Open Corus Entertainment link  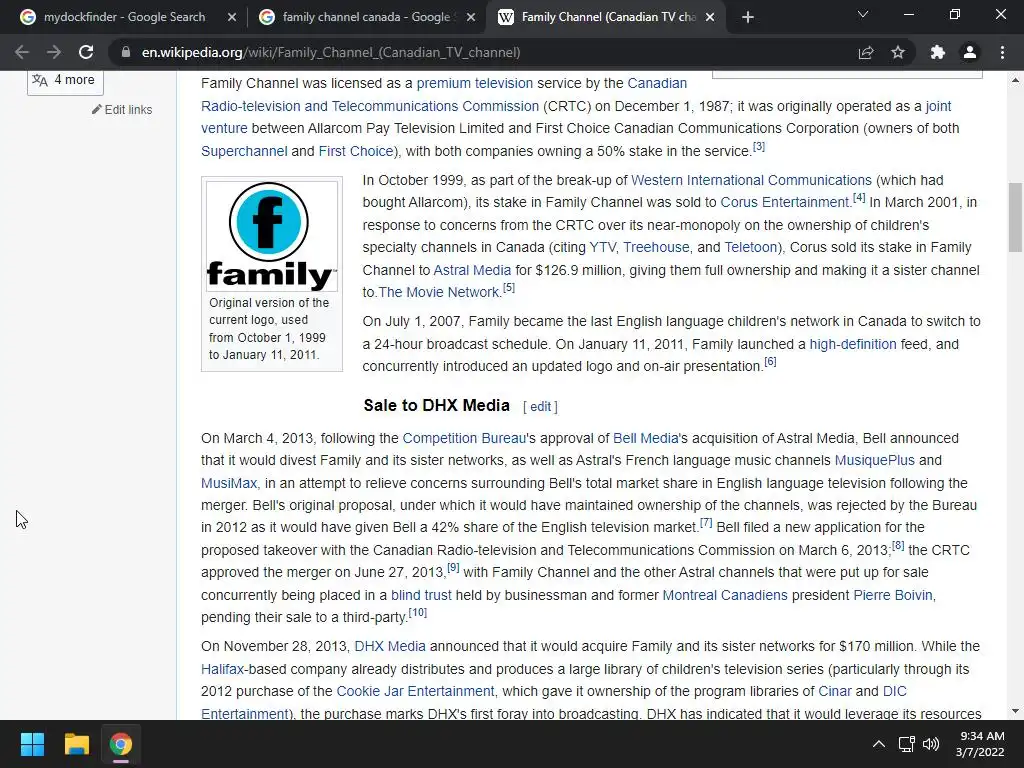[784, 202]
